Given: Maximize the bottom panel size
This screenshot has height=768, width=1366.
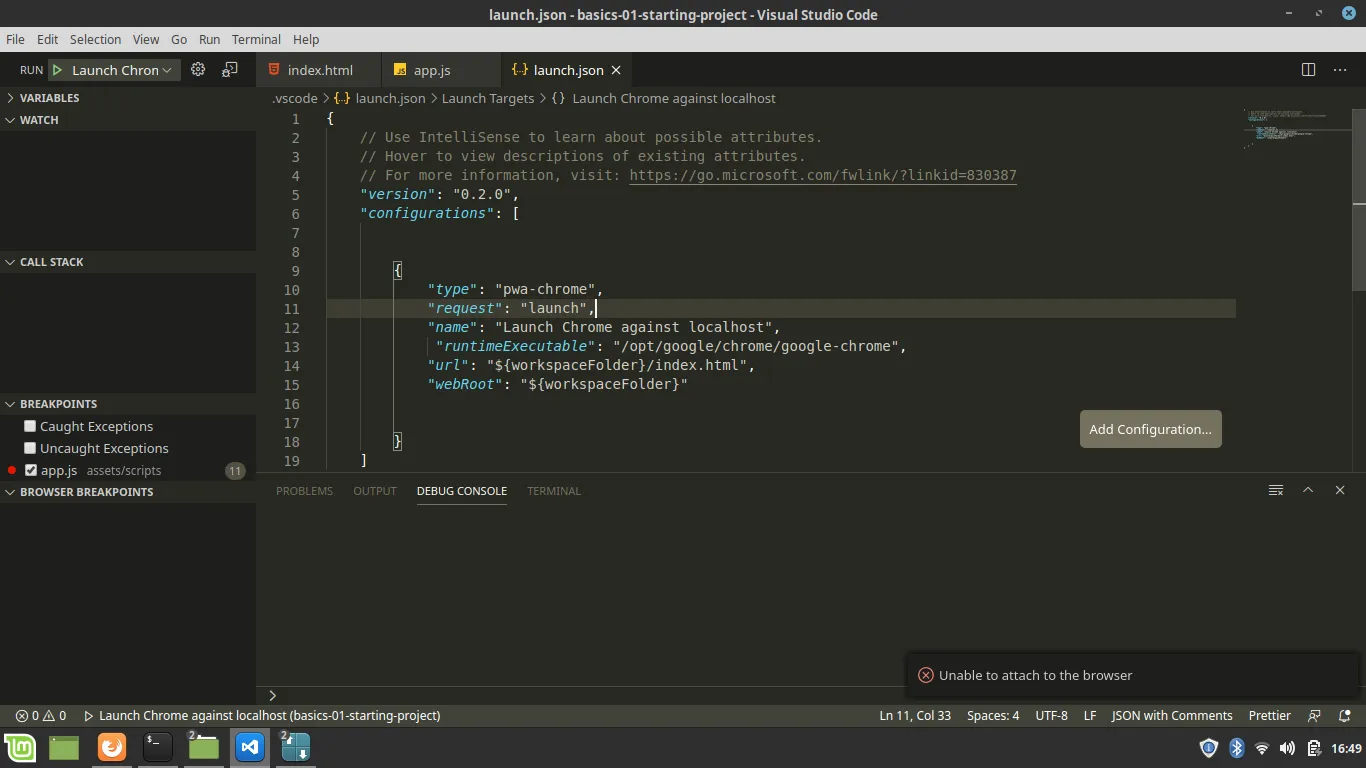Looking at the screenshot, I should 1308,490.
